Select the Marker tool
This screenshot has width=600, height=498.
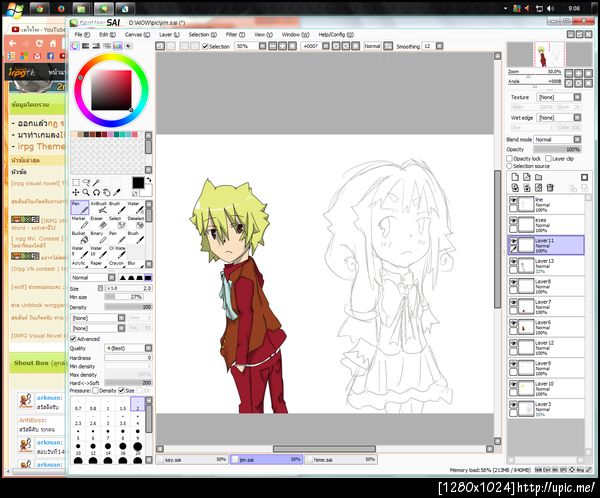[x=80, y=222]
